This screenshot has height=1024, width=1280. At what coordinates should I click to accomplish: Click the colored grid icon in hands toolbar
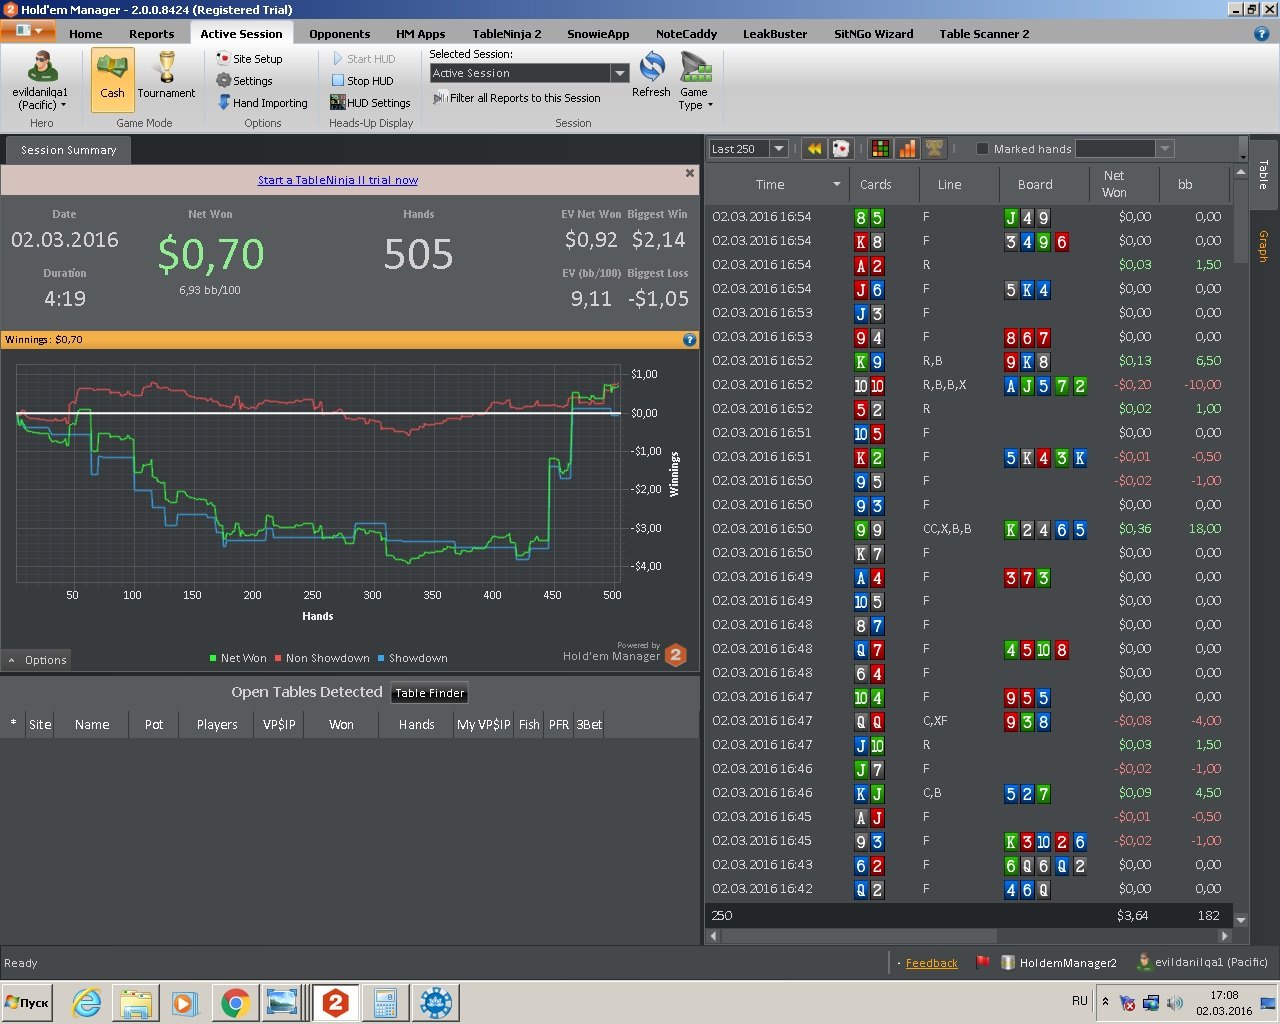880,149
